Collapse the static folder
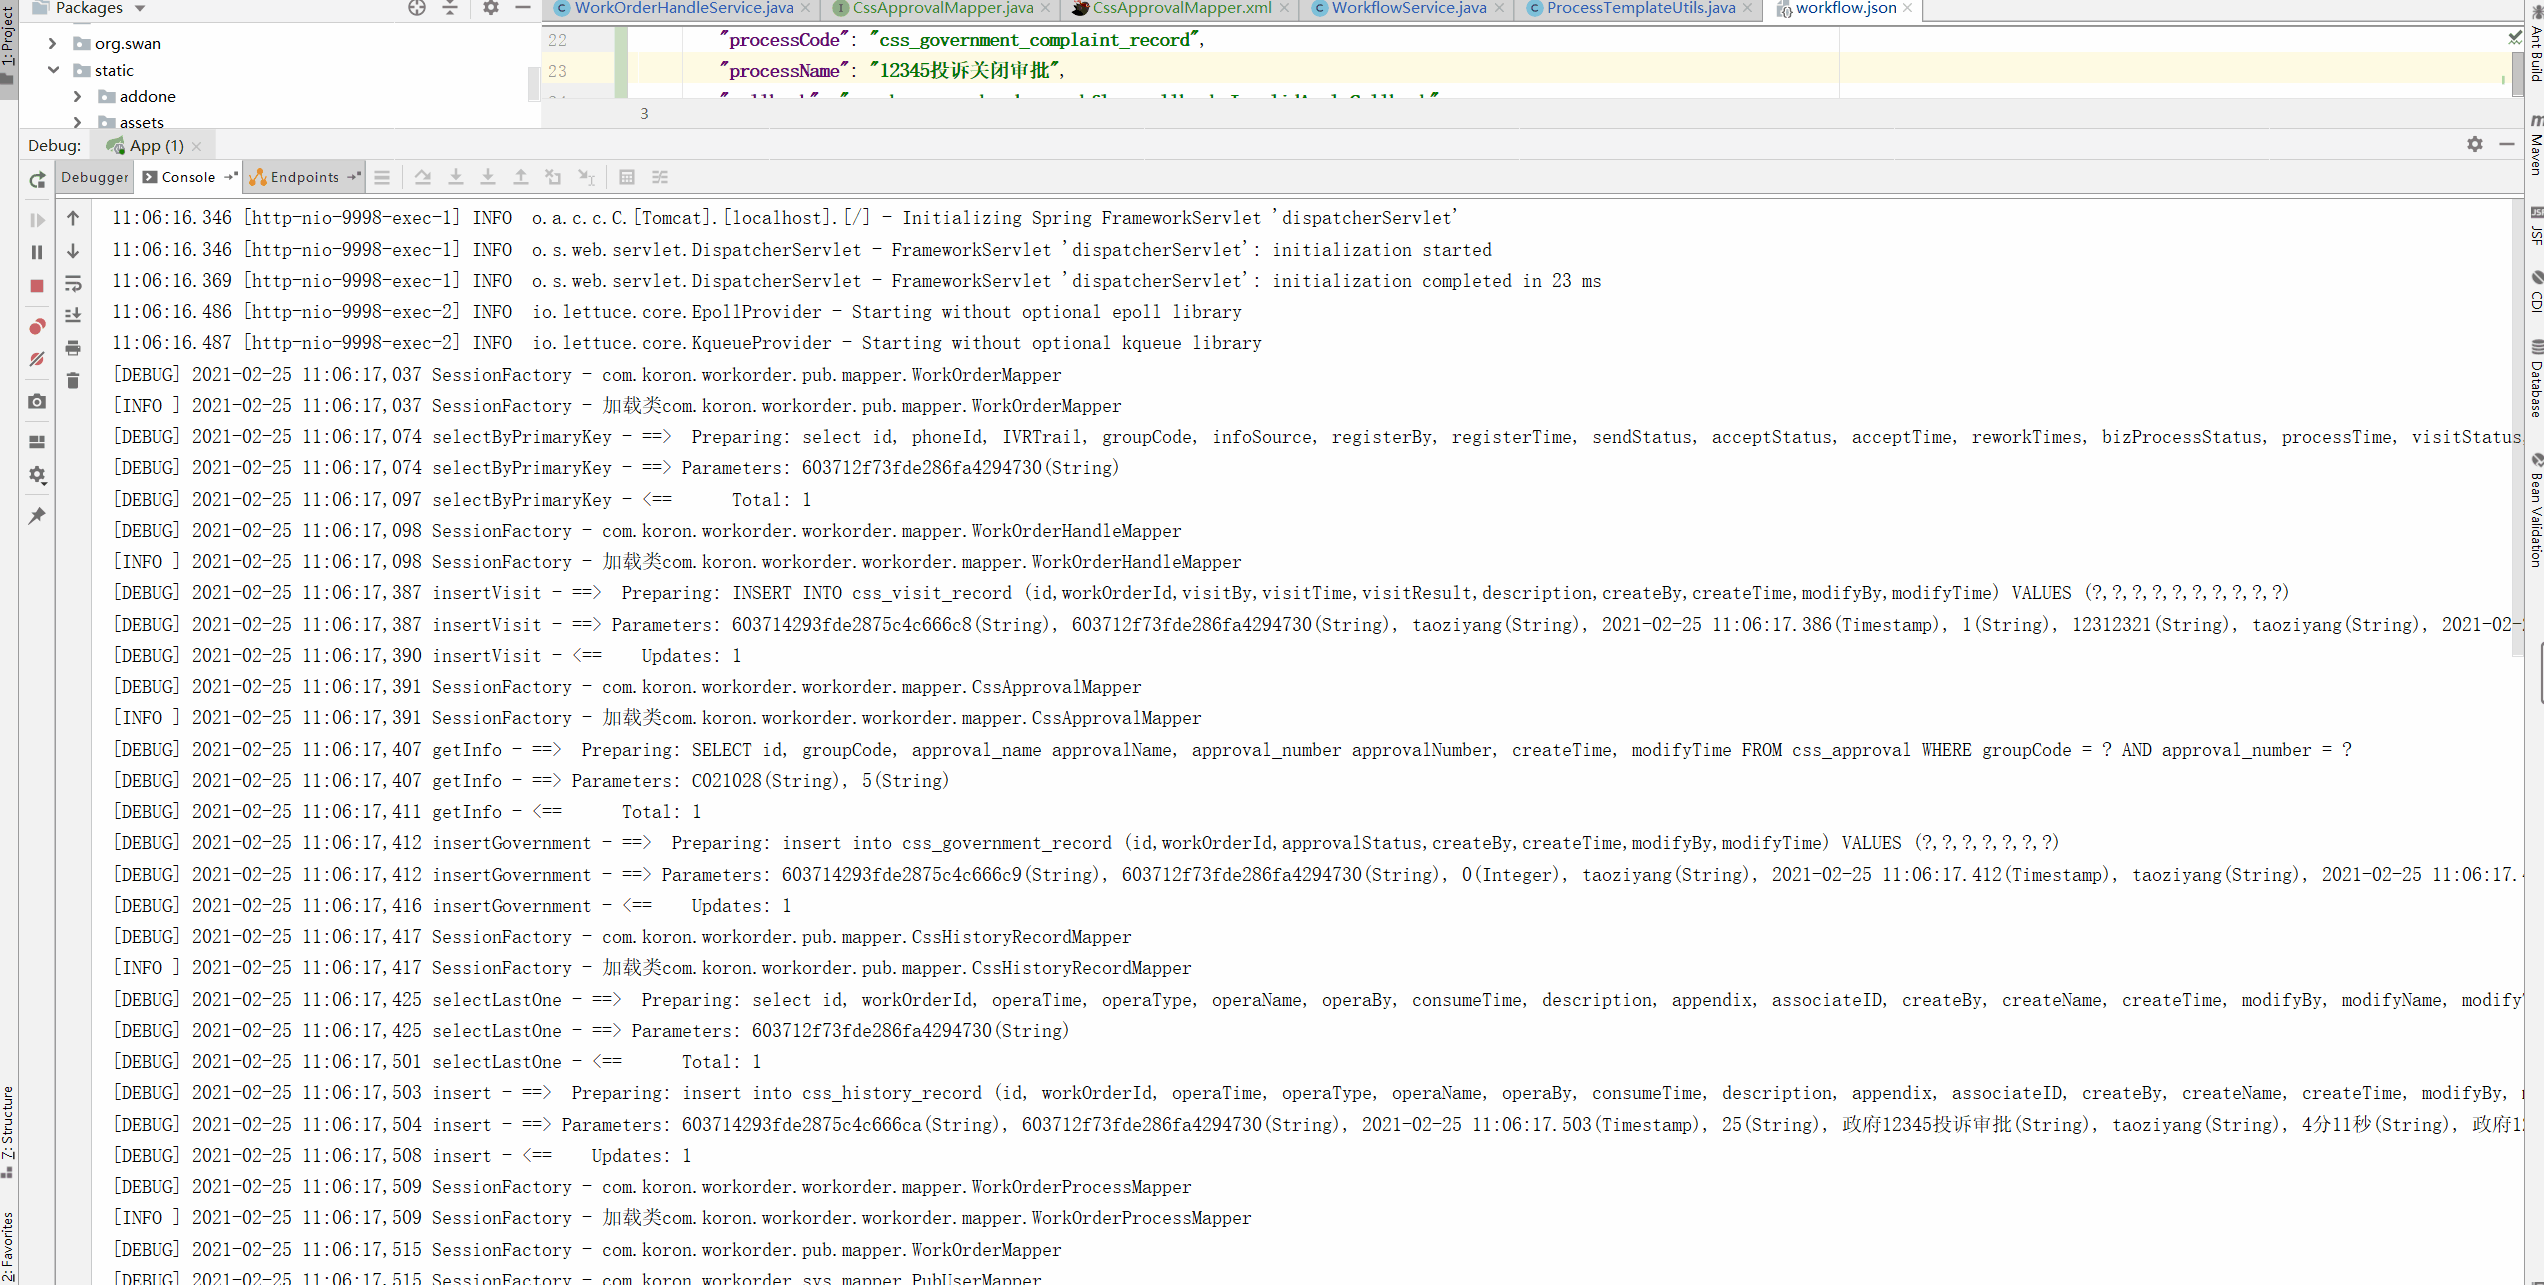The image size is (2544, 1285). pyautogui.click(x=54, y=70)
